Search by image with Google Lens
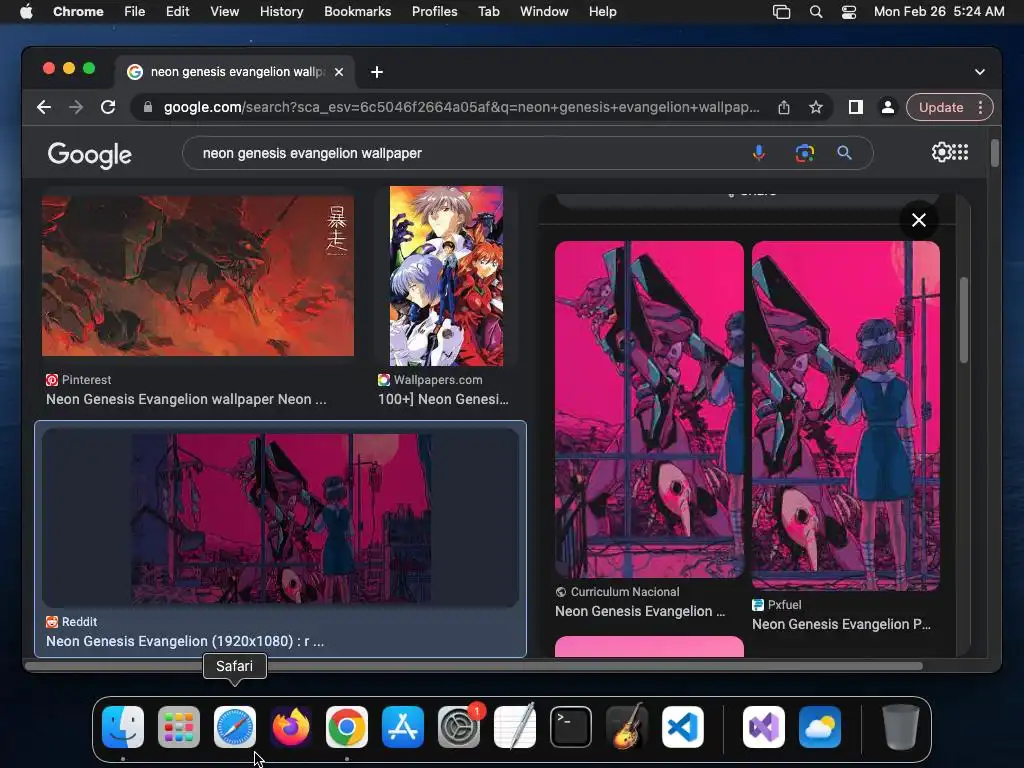The image size is (1024, 768). (x=805, y=153)
